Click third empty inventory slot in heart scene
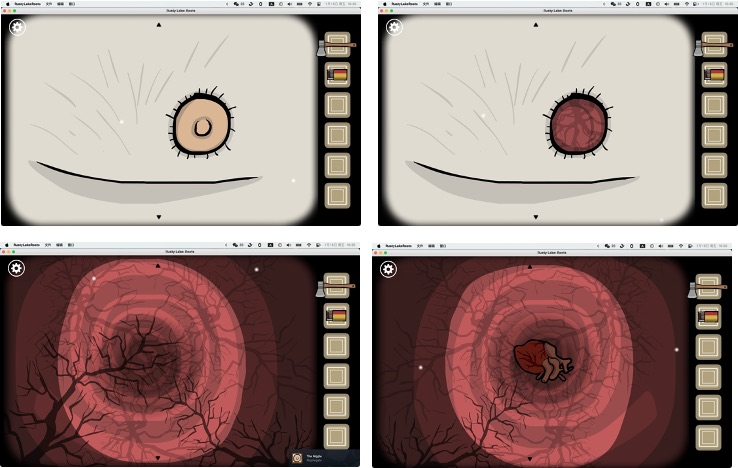Image resolution: width=738 pixels, height=468 pixels. (x=708, y=407)
